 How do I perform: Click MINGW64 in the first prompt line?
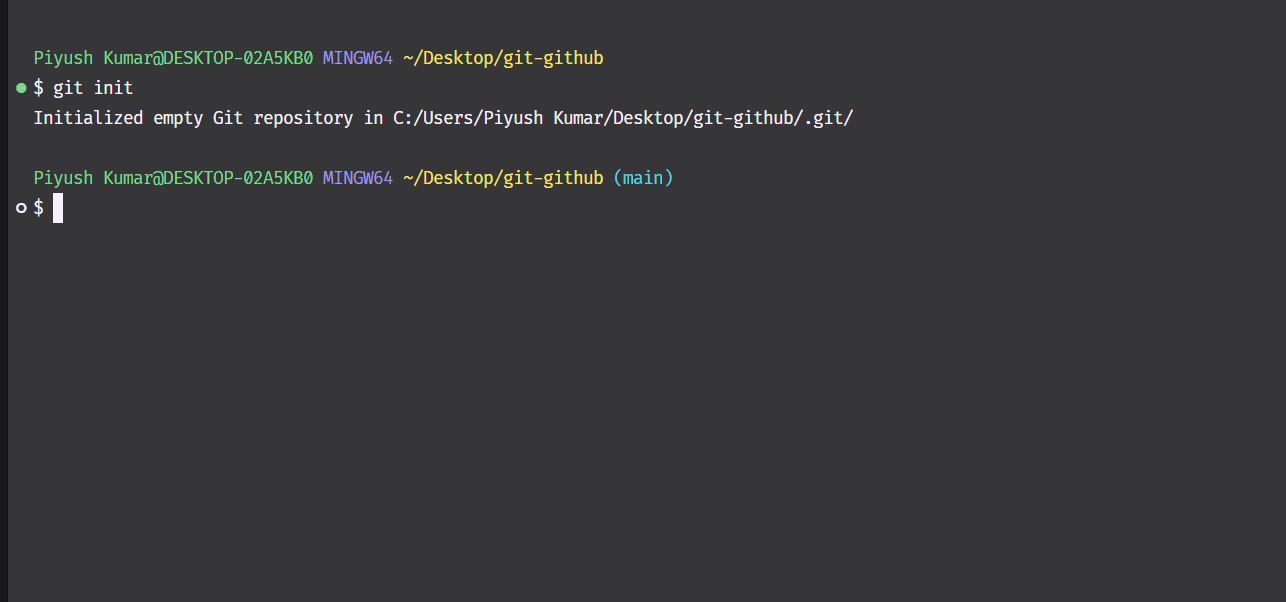[357, 58]
